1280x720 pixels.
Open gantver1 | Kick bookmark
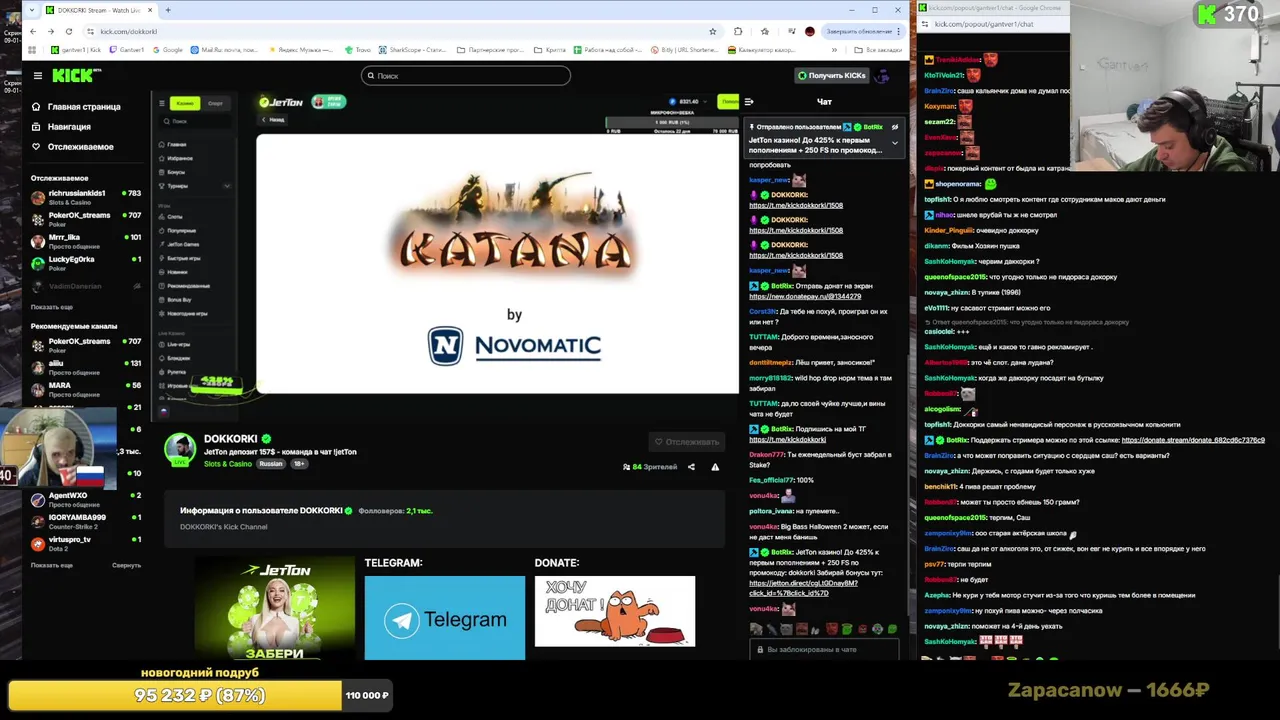click(75, 49)
